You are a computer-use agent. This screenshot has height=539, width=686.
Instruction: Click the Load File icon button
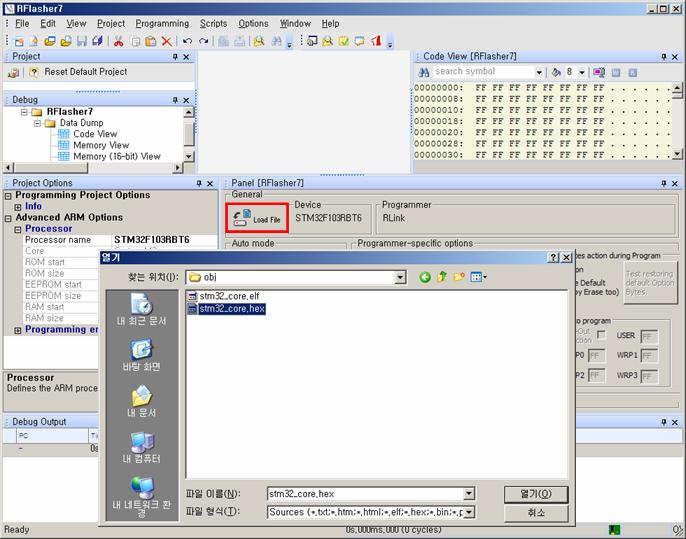[x=258, y=217]
